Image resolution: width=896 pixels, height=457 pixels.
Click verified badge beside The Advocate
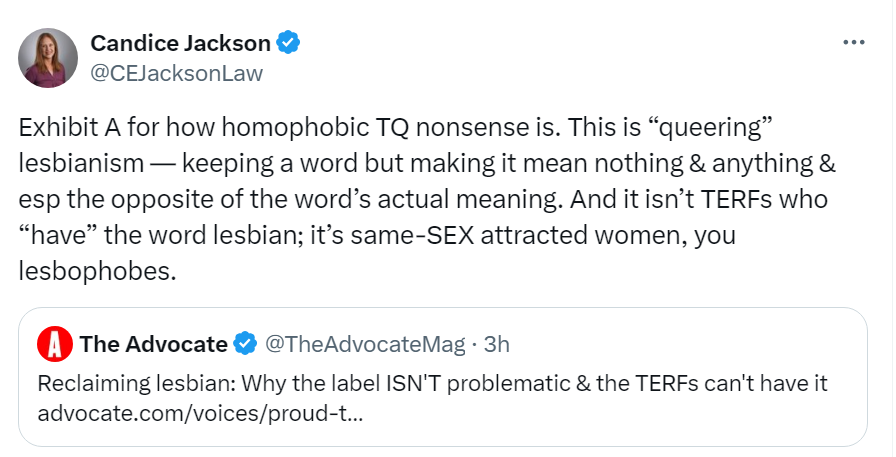245,345
